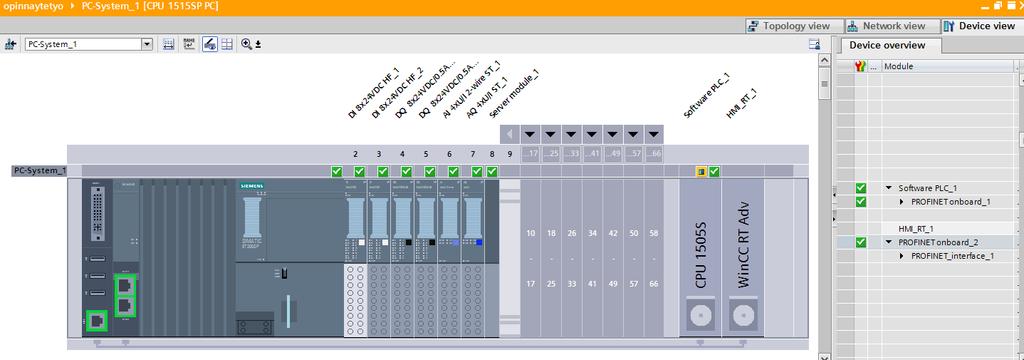This screenshot has width=1024, height=360.
Task: Click the go-to-network-view arrow icon in toolbar
Action: [x=10, y=44]
